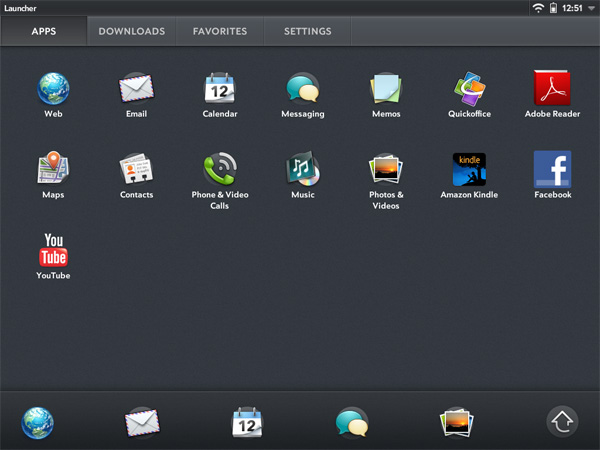Open the Music app
600x450 pixels.
coord(303,169)
